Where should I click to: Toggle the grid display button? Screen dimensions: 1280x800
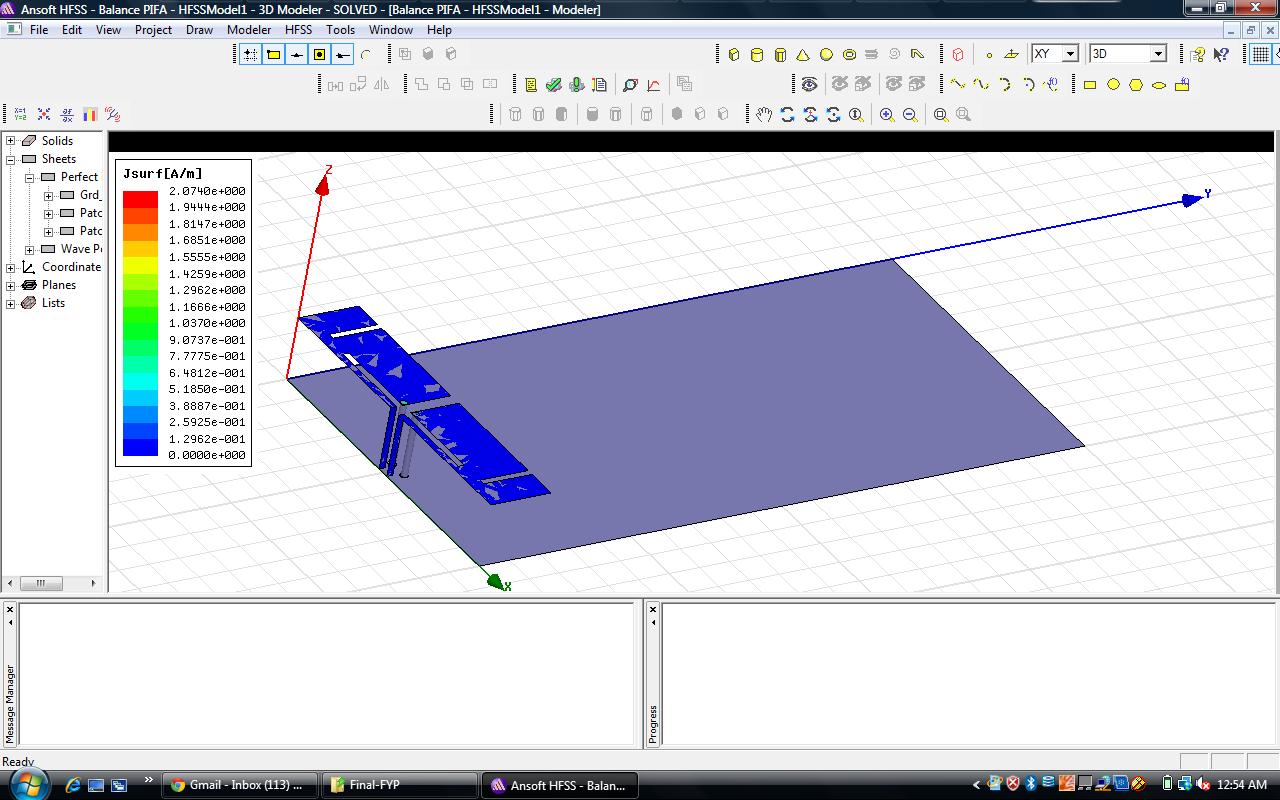click(1261, 54)
